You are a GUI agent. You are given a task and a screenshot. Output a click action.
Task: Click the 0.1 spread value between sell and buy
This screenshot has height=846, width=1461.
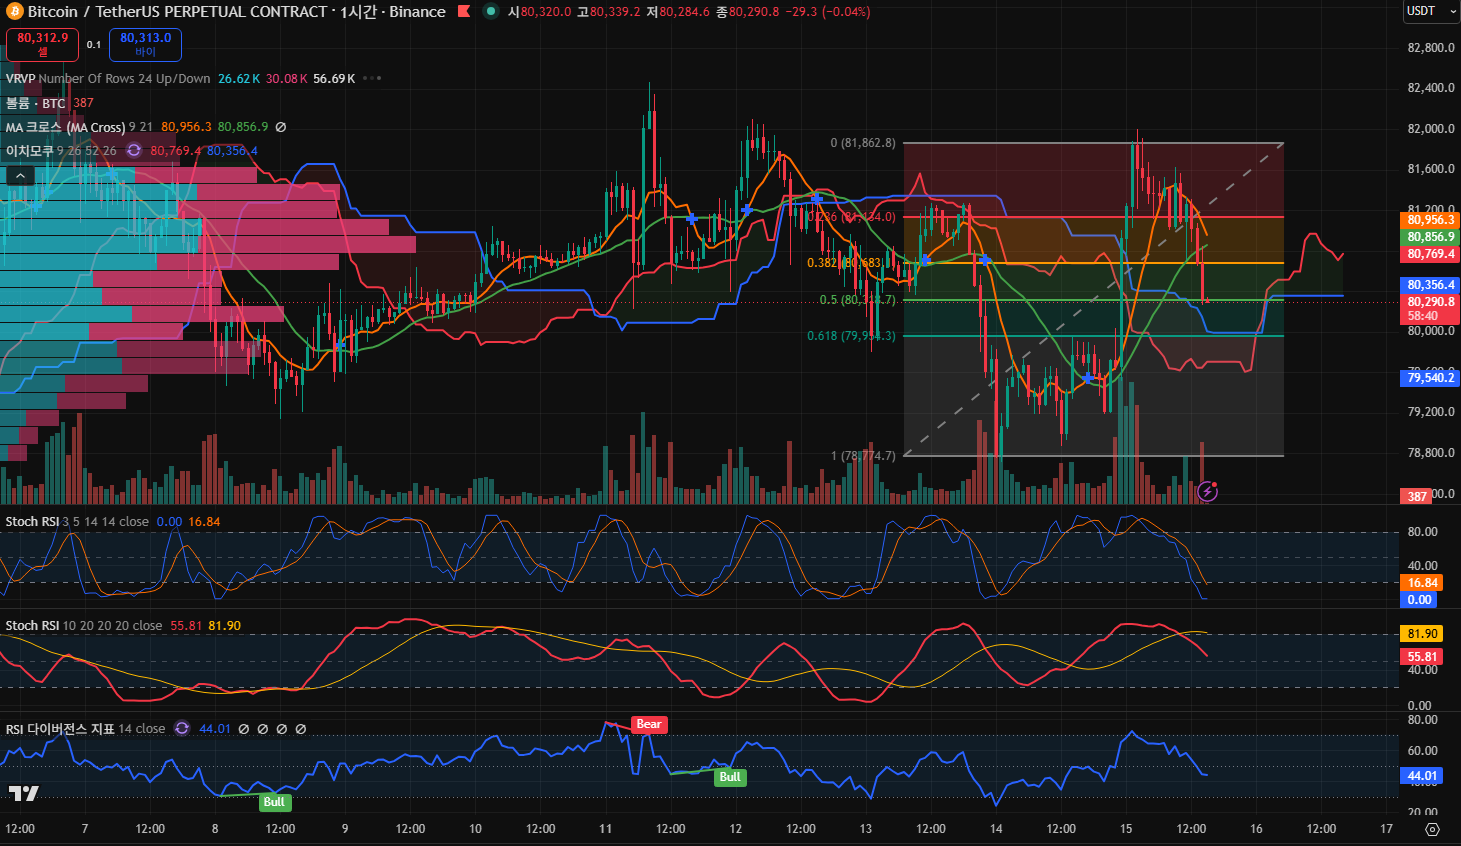[x=94, y=44]
